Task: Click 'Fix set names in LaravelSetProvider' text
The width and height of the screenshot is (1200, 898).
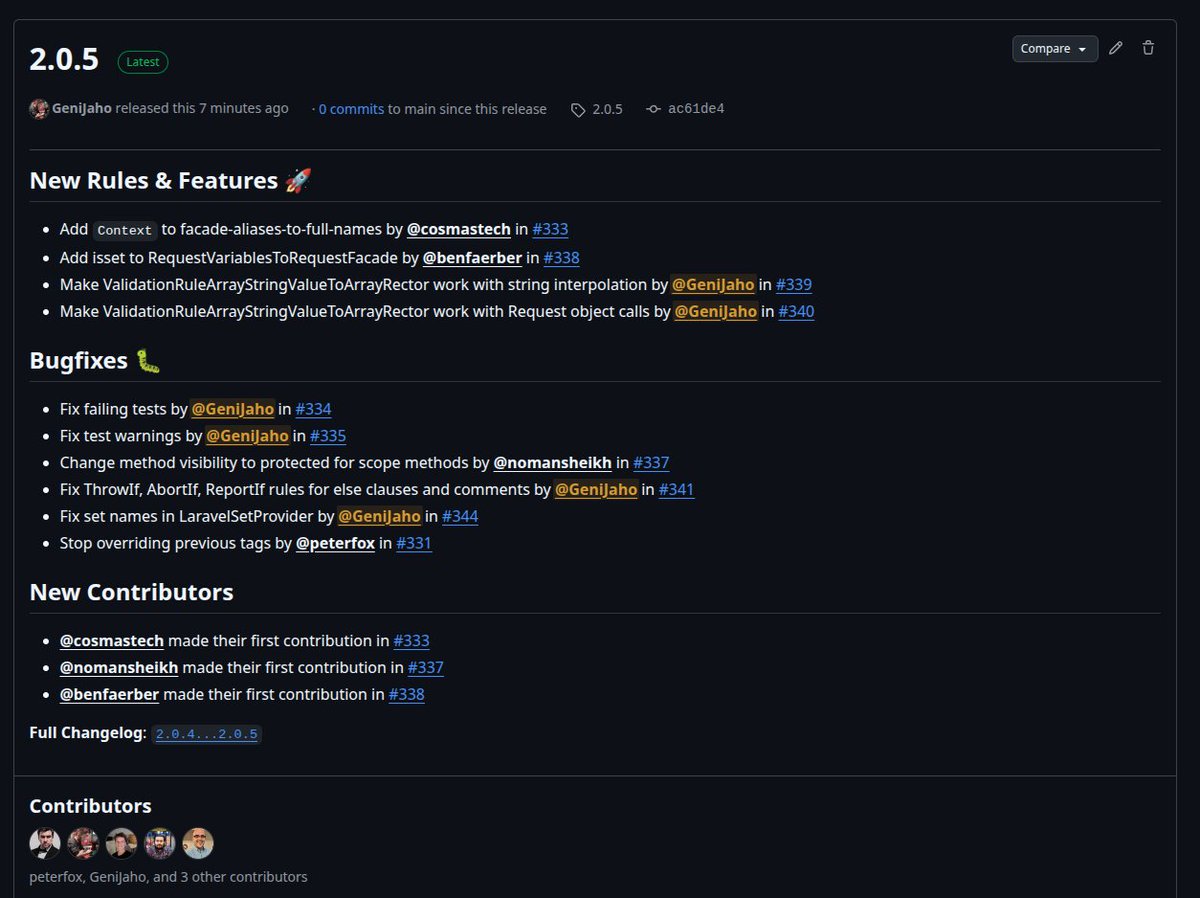Action: tap(186, 516)
